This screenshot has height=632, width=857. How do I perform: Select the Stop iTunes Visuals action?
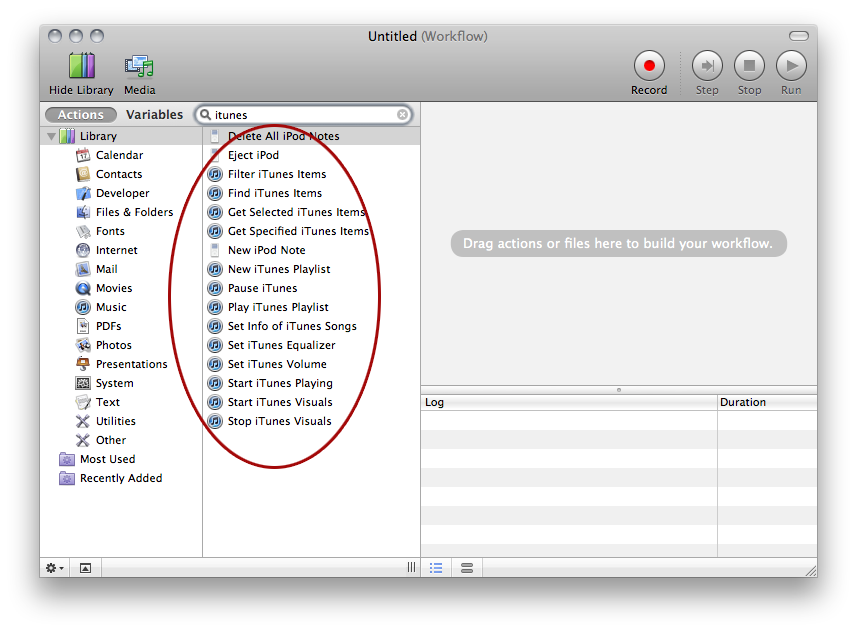(312, 422)
